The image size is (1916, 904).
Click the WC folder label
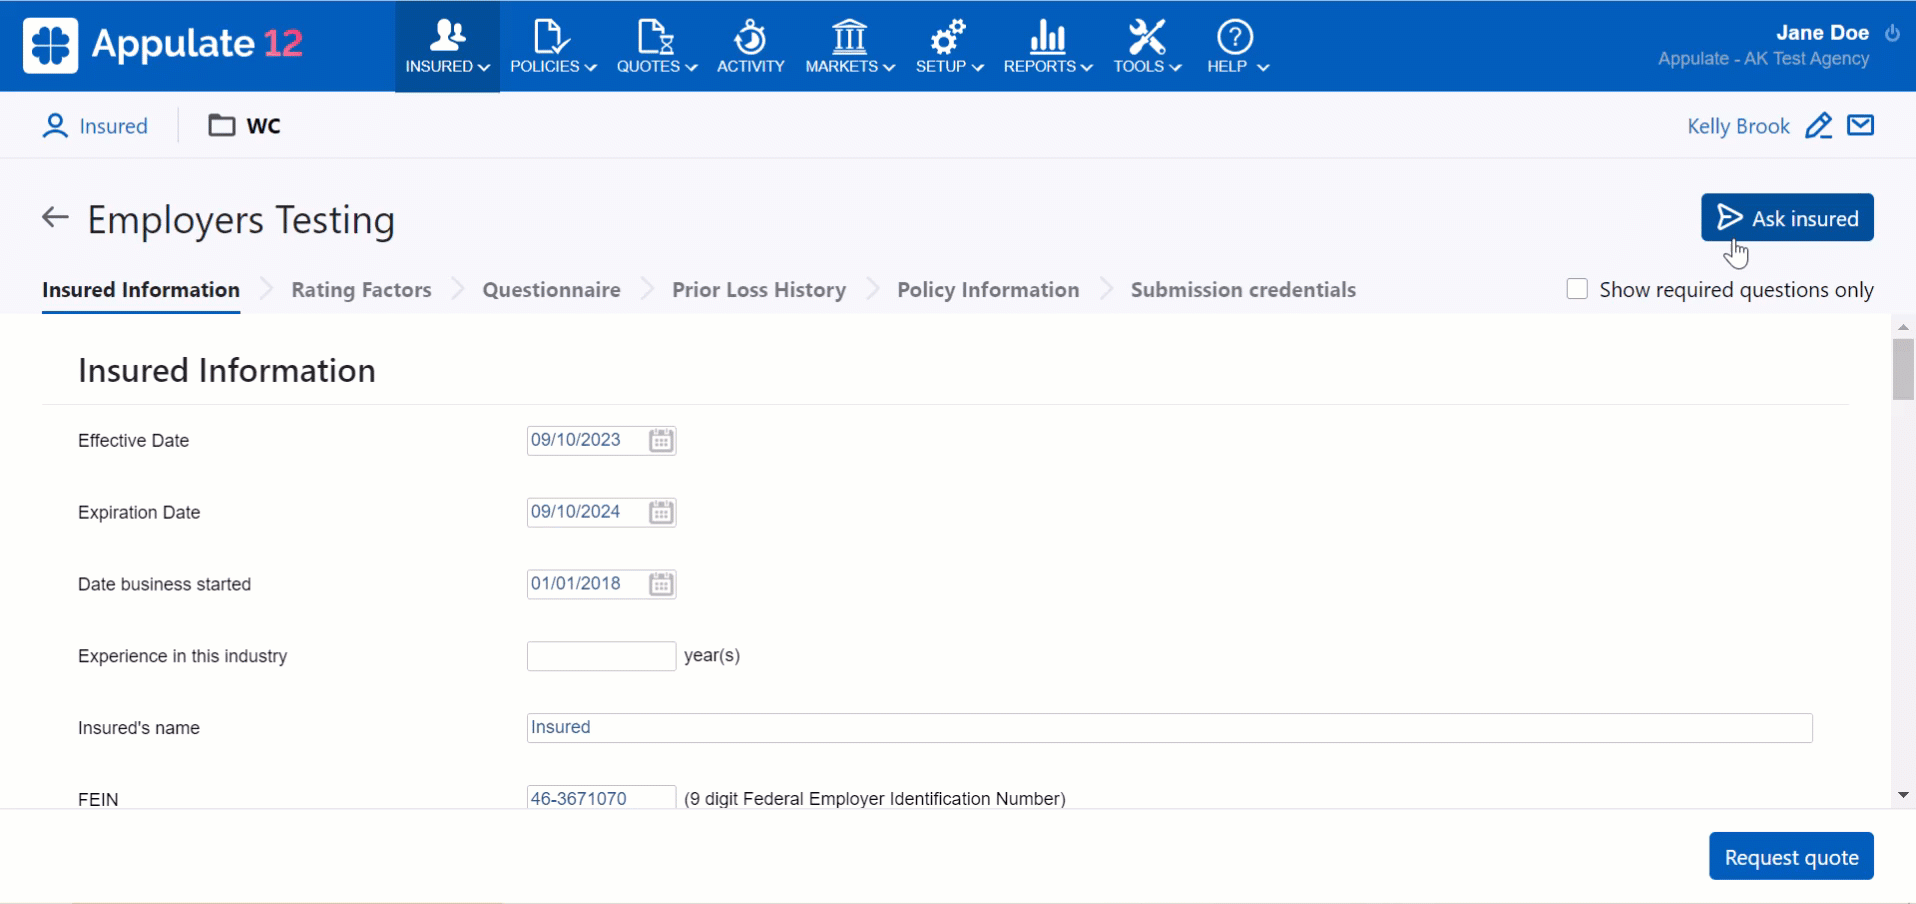264,125
